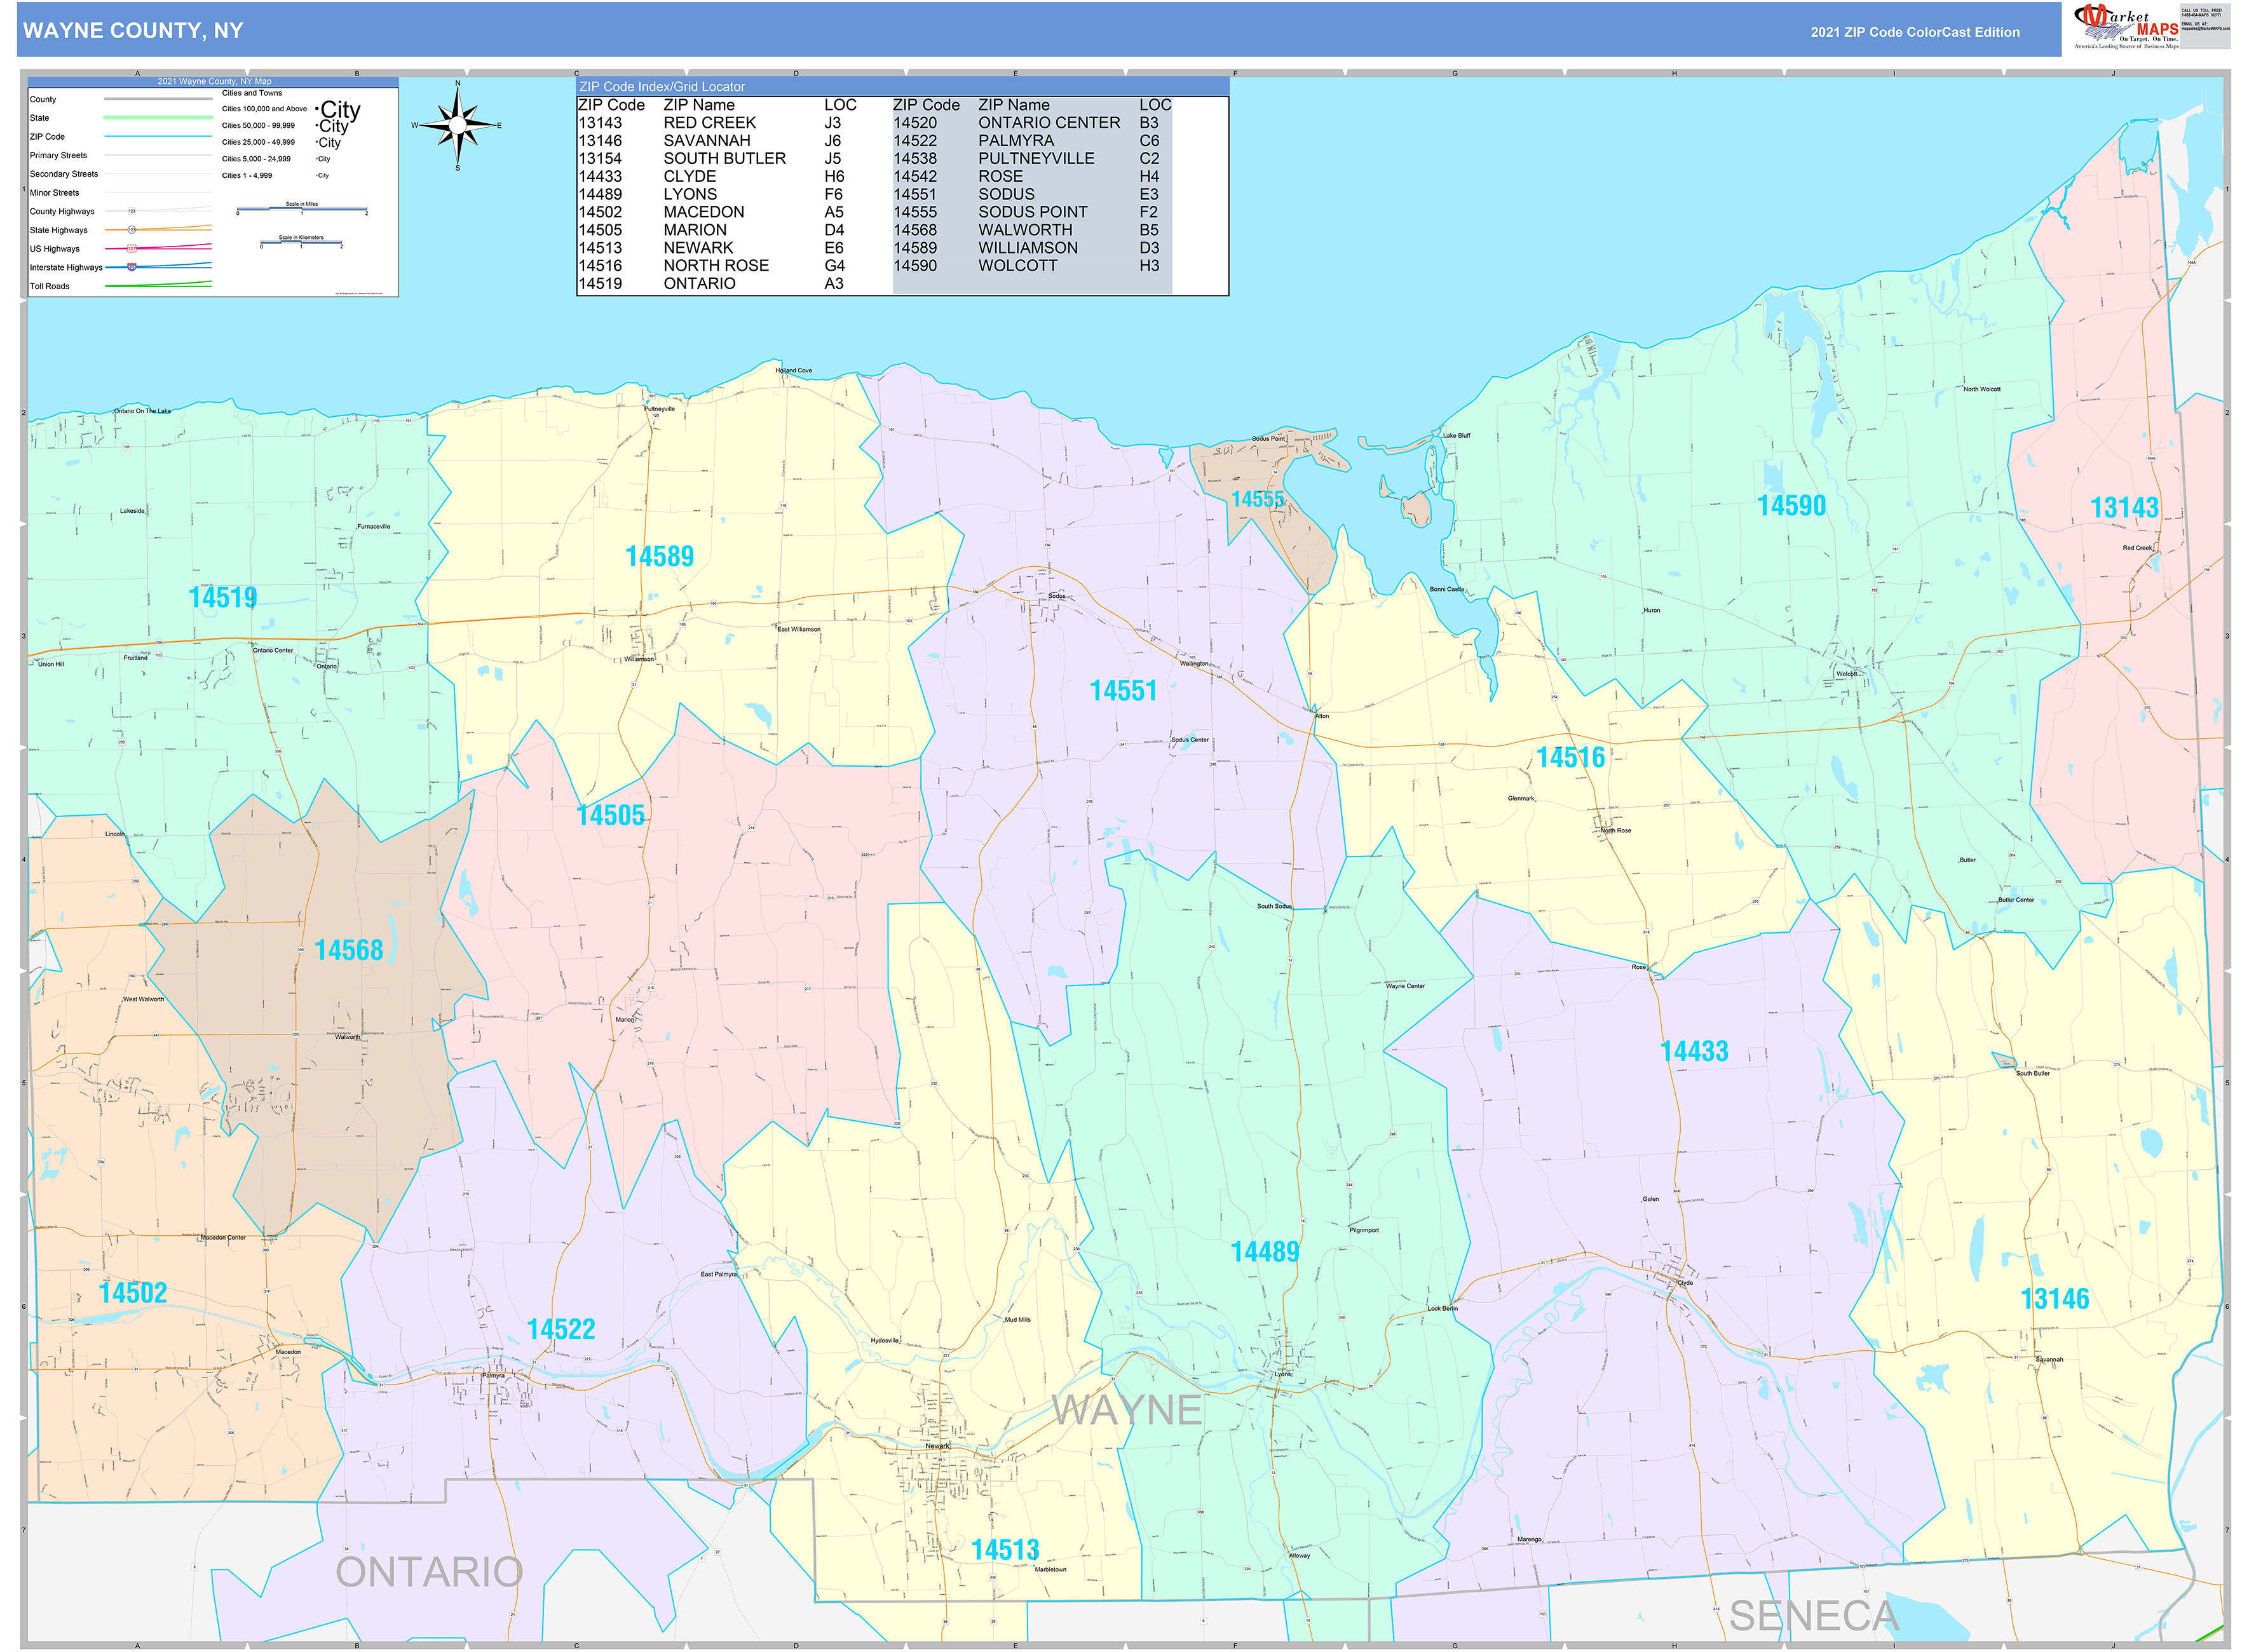This screenshot has width=2242, height=1652.
Task: Click 'WILLIAMSON' in the index table
Action: pyautogui.click(x=1027, y=248)
